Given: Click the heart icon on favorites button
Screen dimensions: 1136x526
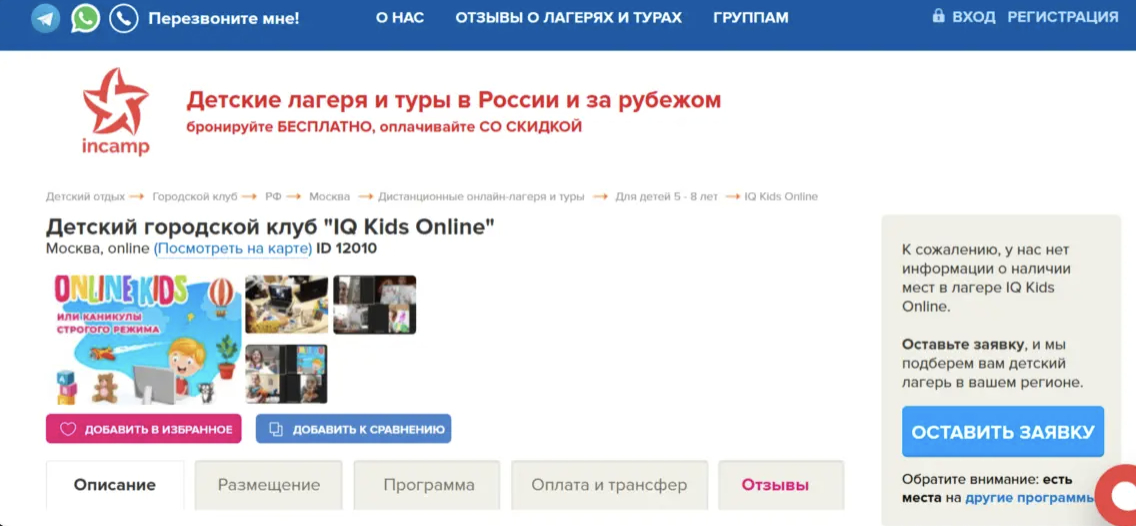Looking at the screenshot, I should point(67,429).
